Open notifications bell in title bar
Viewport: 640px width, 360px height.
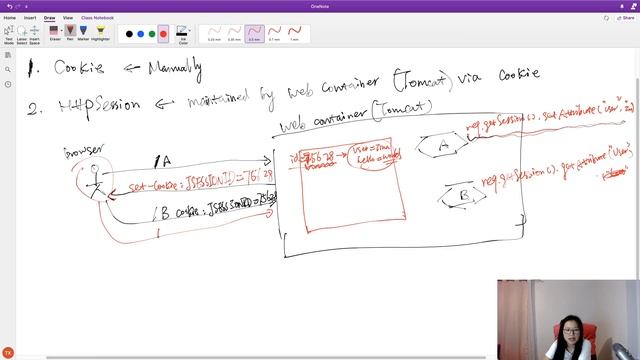[622, 7]
